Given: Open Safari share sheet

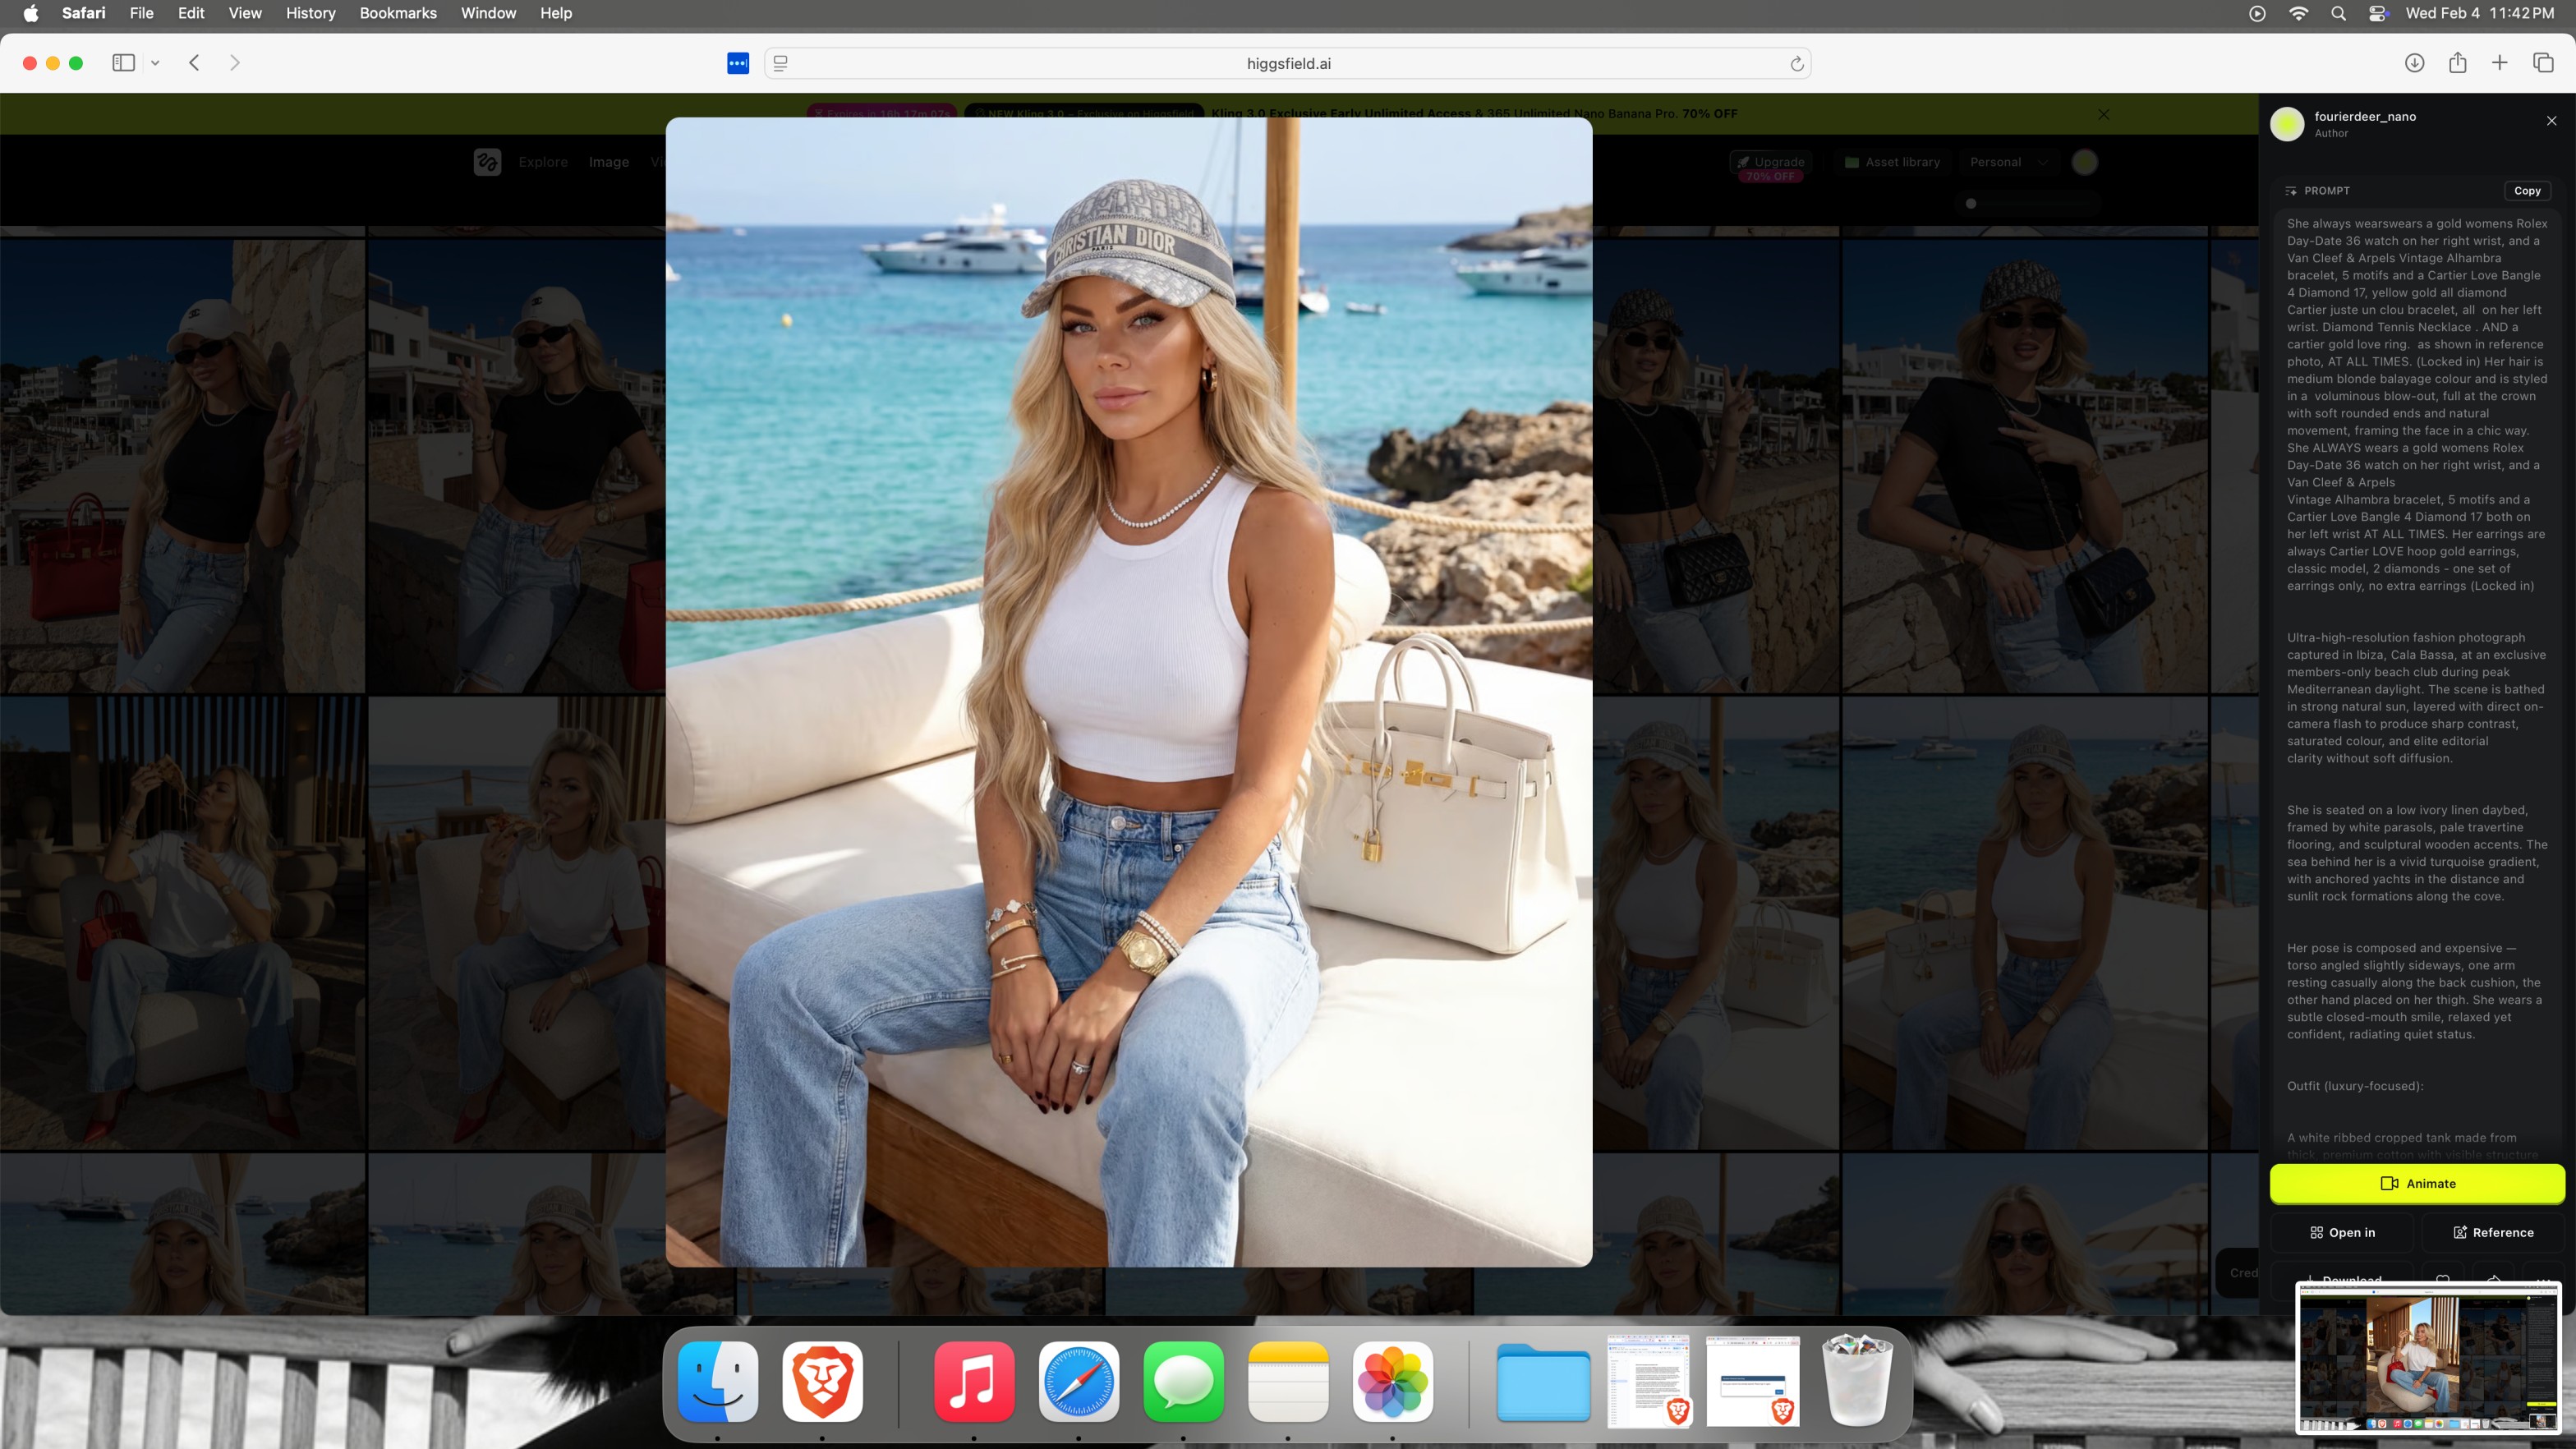Looking at the screenshot, I should 2457,63.
